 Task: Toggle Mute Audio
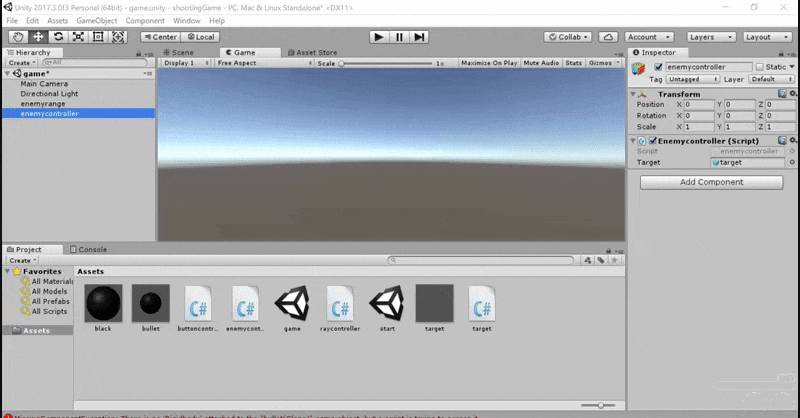(x=541, y=63)
